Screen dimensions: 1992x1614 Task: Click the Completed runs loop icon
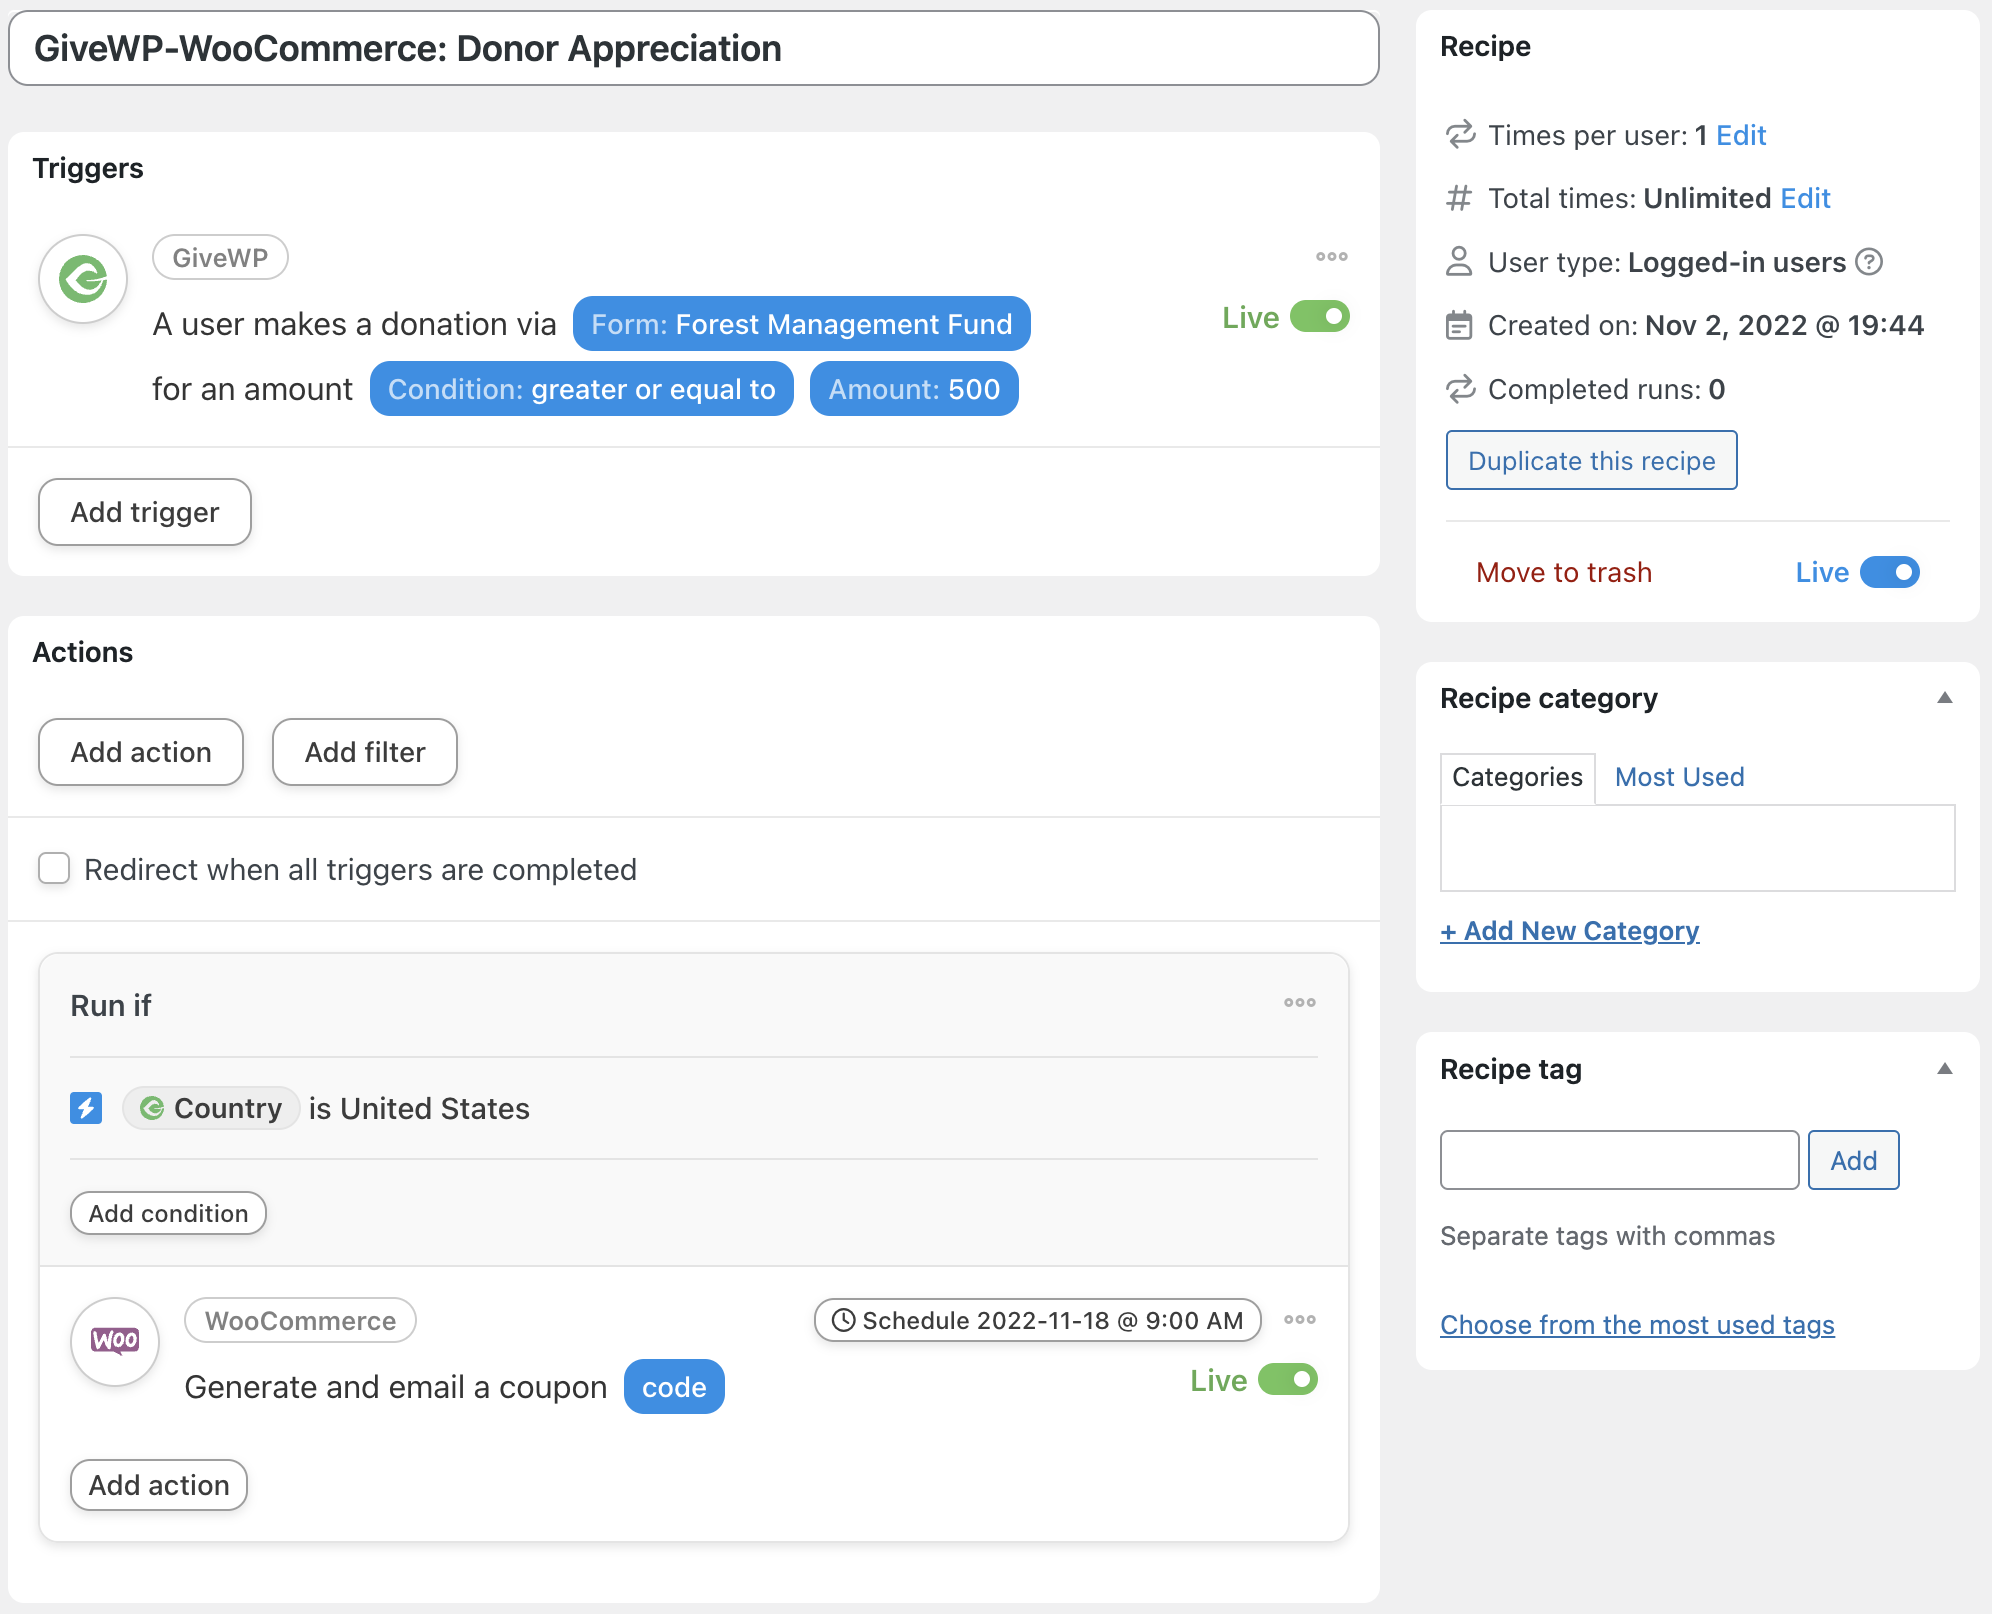tap(1460, 389)
